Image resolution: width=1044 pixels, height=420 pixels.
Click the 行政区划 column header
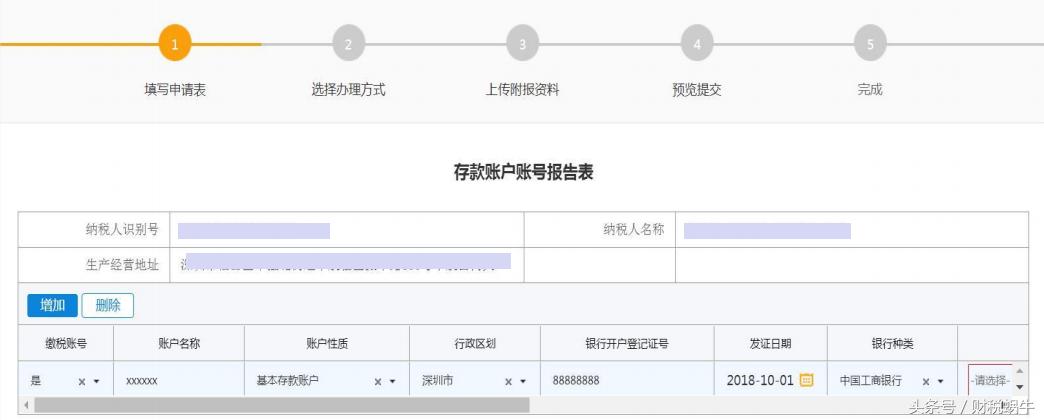[x=475, y=343]
